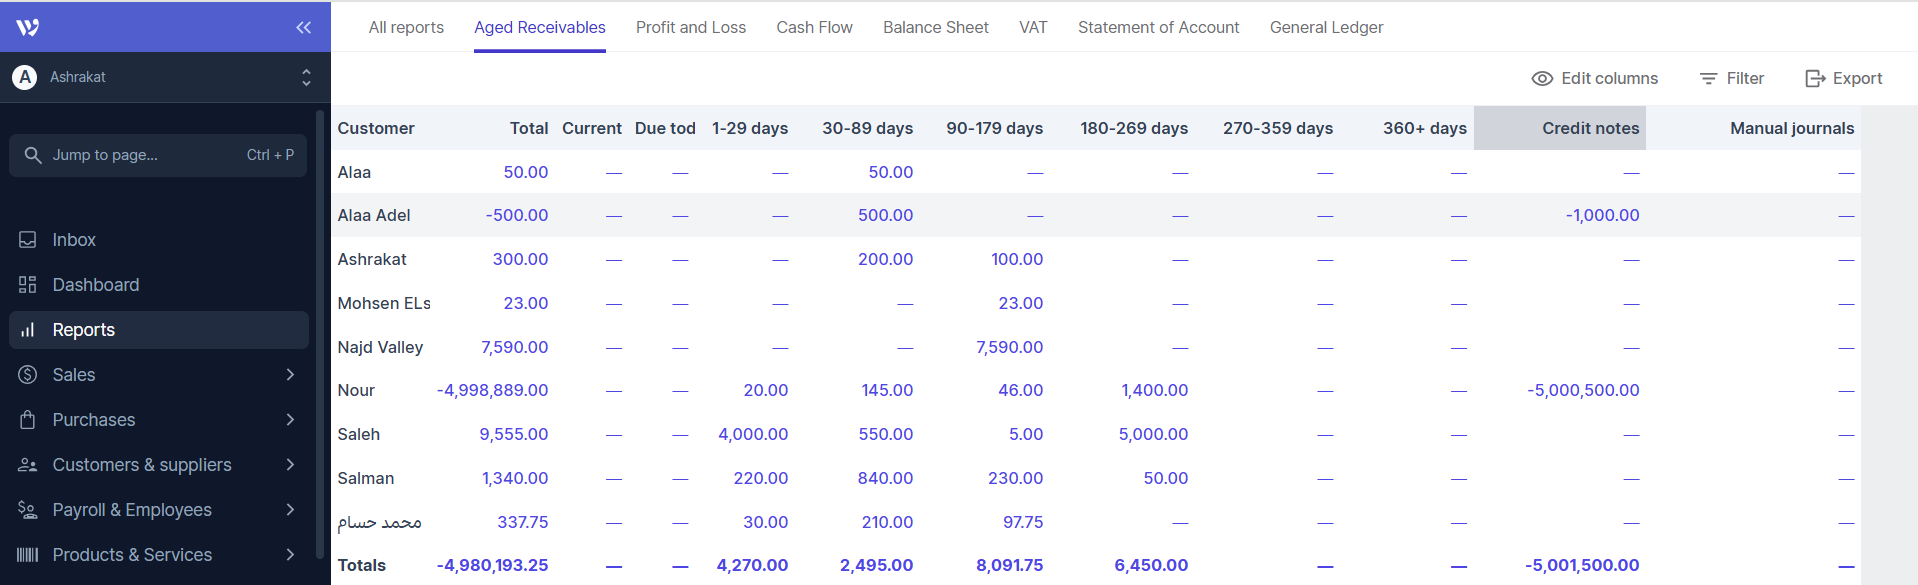Export the Aged Receivables report
The image size is (1918, 585).
coord(1843,78)
